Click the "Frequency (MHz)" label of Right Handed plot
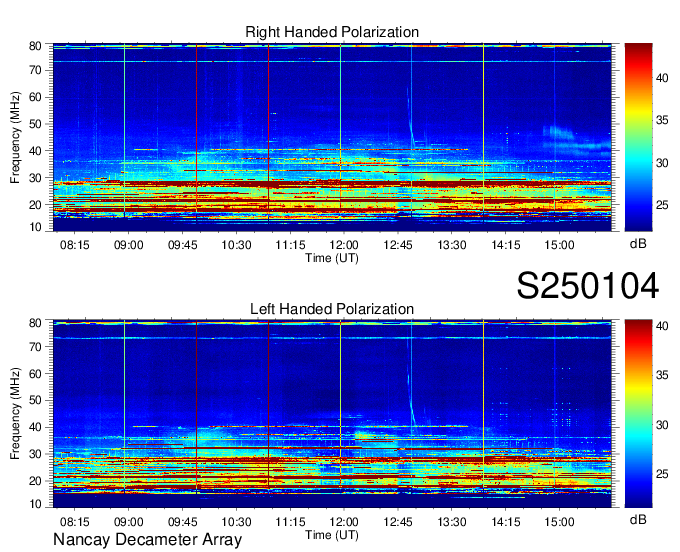680x552 pixels. (15, 137)
